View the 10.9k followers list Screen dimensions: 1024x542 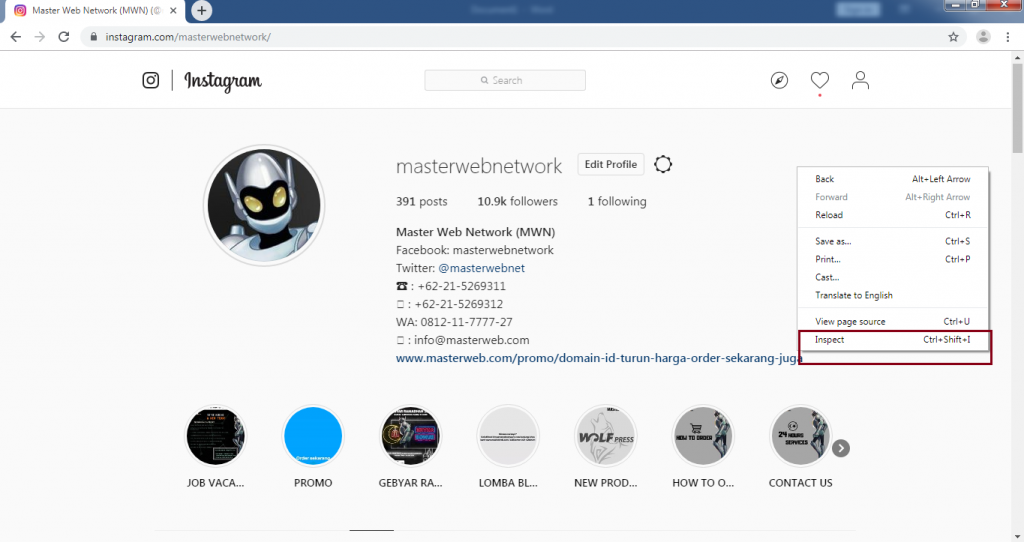517,201
